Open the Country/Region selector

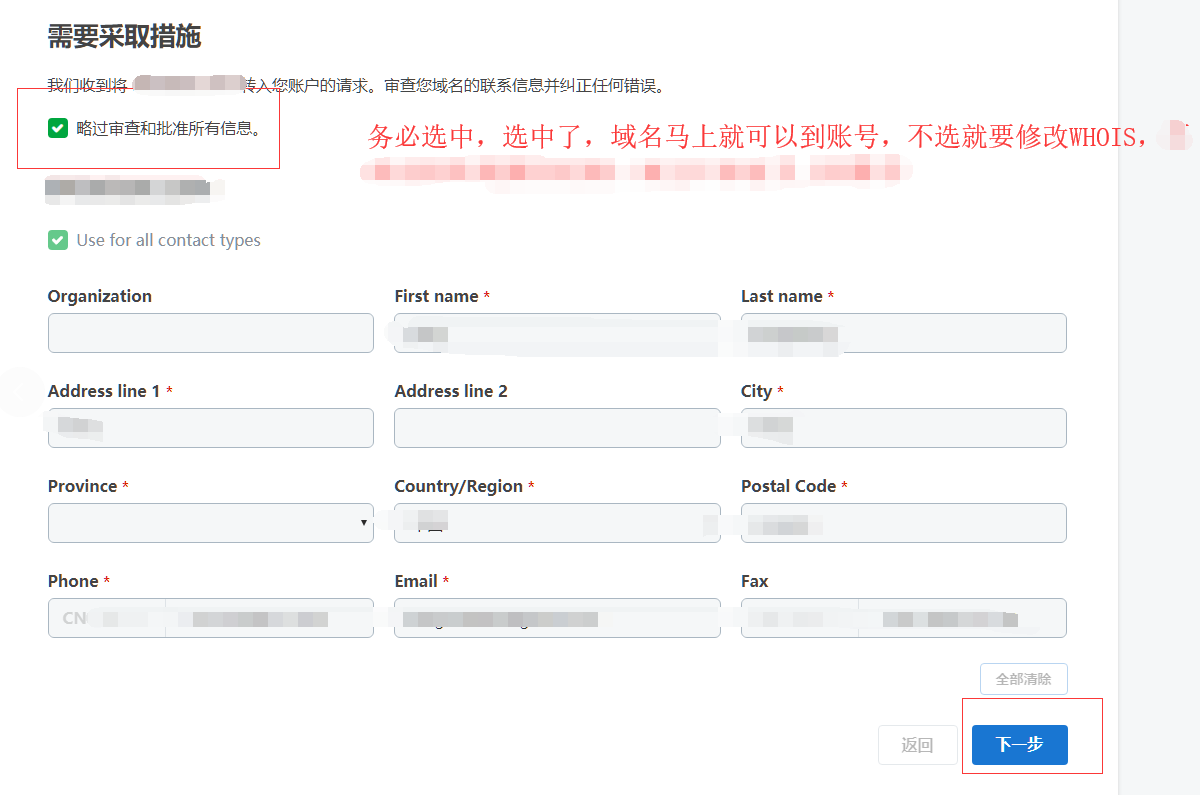[557, 523]
